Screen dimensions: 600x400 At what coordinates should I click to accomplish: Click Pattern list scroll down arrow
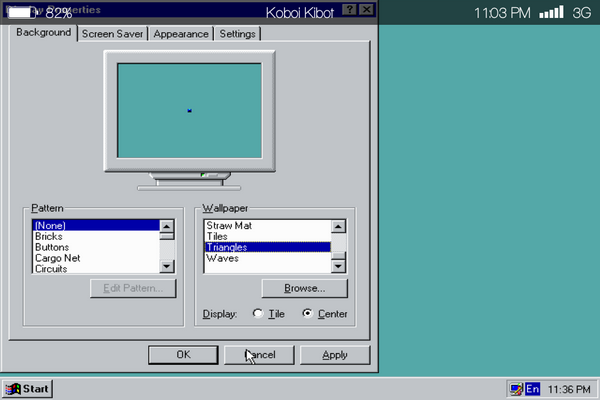(x=167, y=266)
